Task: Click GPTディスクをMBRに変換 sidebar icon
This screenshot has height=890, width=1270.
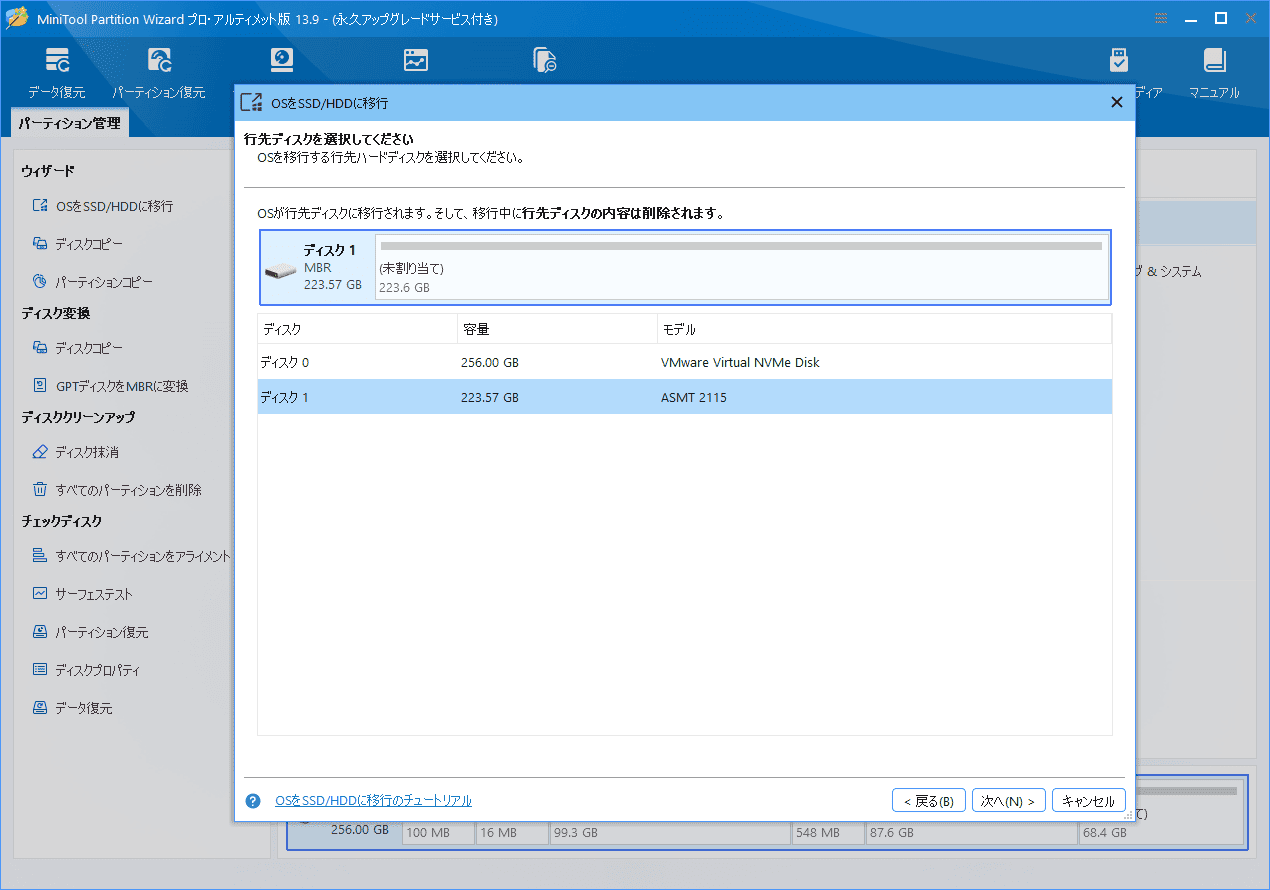Action: pos(40,386)
